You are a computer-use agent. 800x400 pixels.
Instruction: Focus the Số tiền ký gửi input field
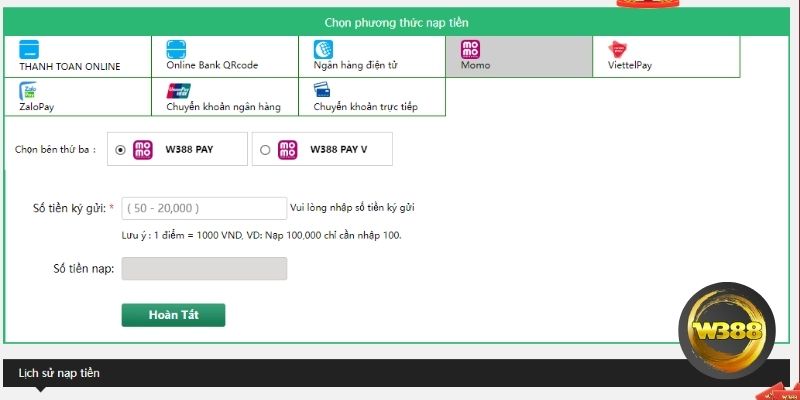coord(204,208)
